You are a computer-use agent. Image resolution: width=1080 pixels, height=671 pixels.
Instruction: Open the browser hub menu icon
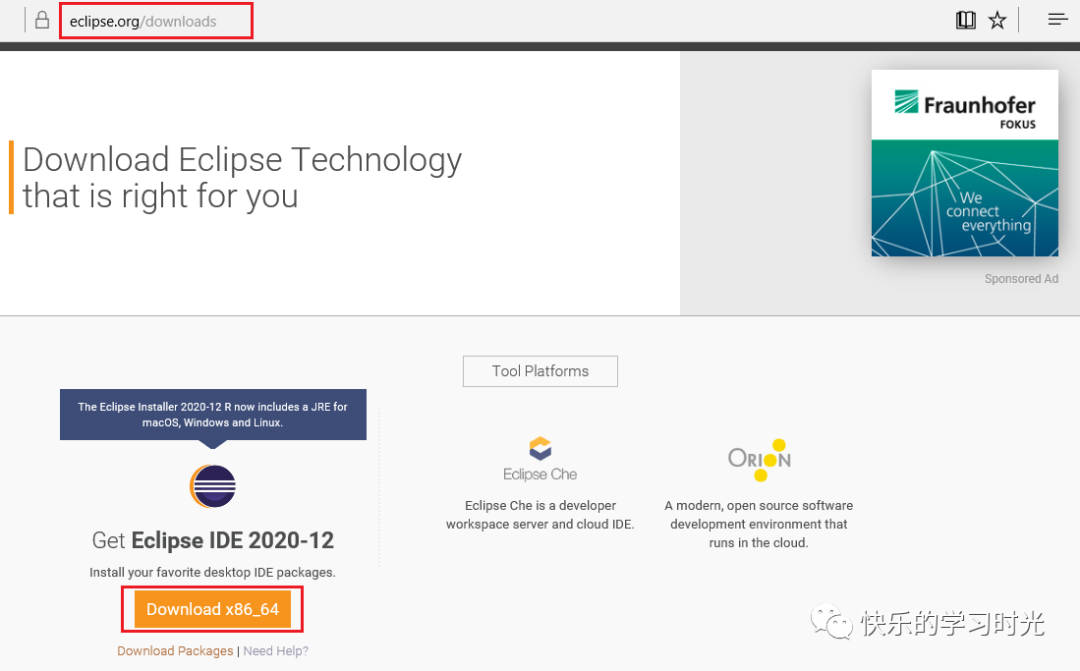[x=1058, y=19]
